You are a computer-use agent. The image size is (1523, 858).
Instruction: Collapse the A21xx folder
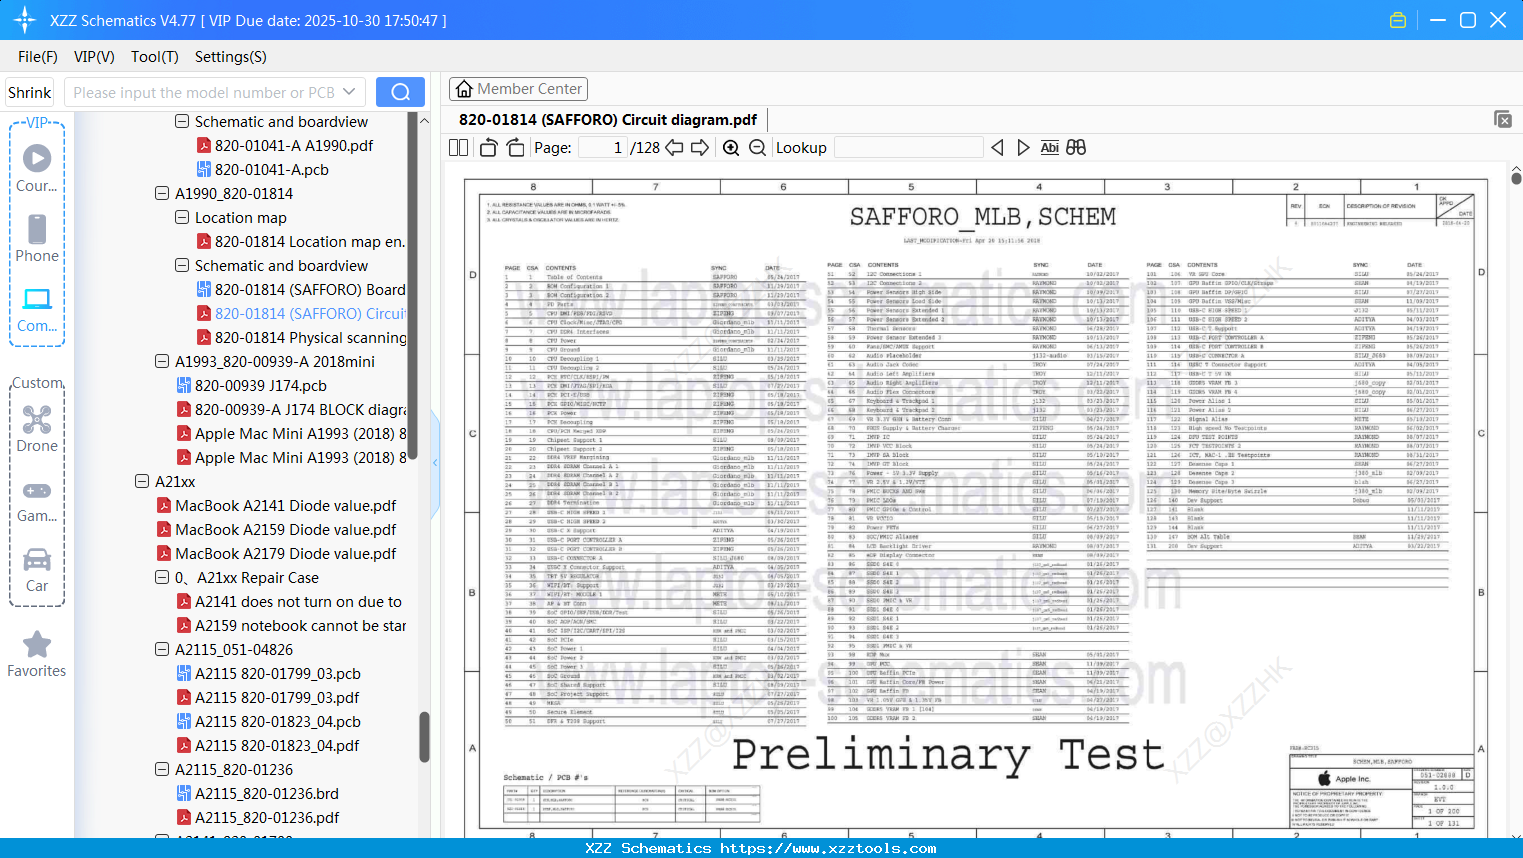[142, 482]
